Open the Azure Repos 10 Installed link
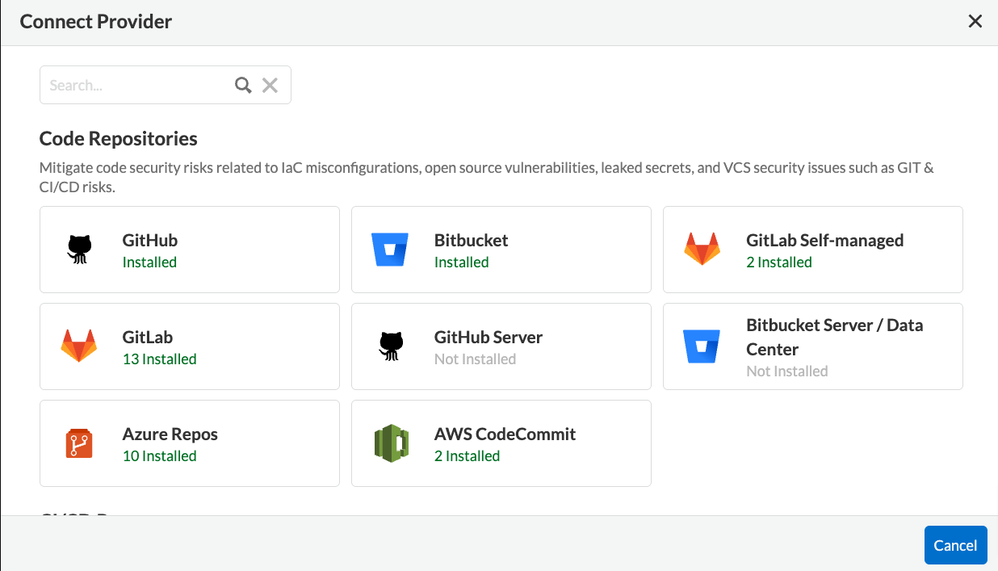This screenshot has height=571, width=998. coord(159,456)
